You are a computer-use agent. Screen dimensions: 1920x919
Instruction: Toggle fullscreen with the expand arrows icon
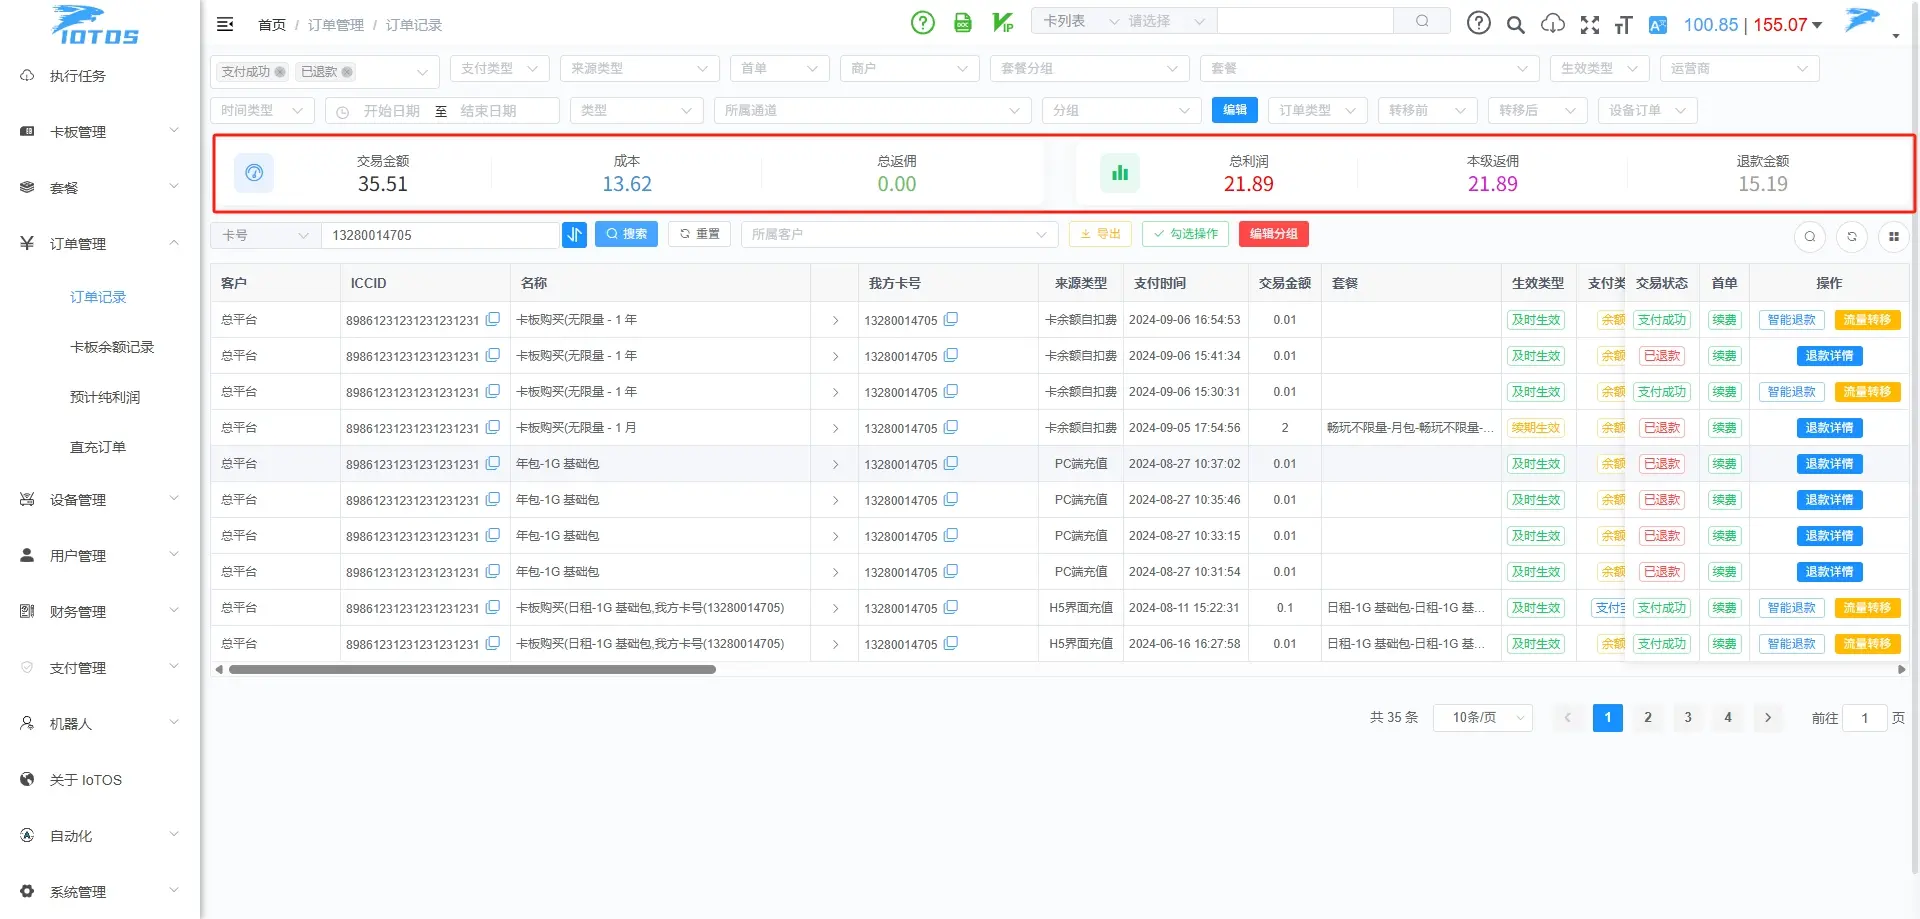[1589, 25]
